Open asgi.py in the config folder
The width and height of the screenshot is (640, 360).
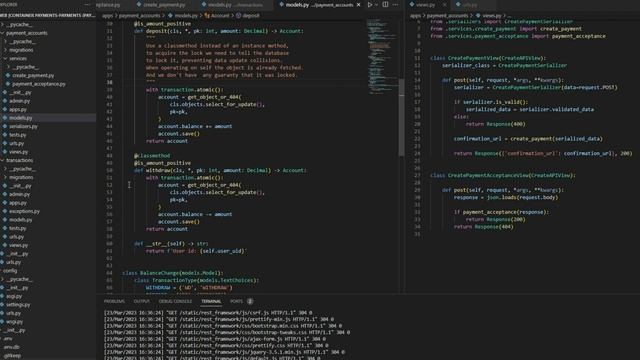pos(14,296)
